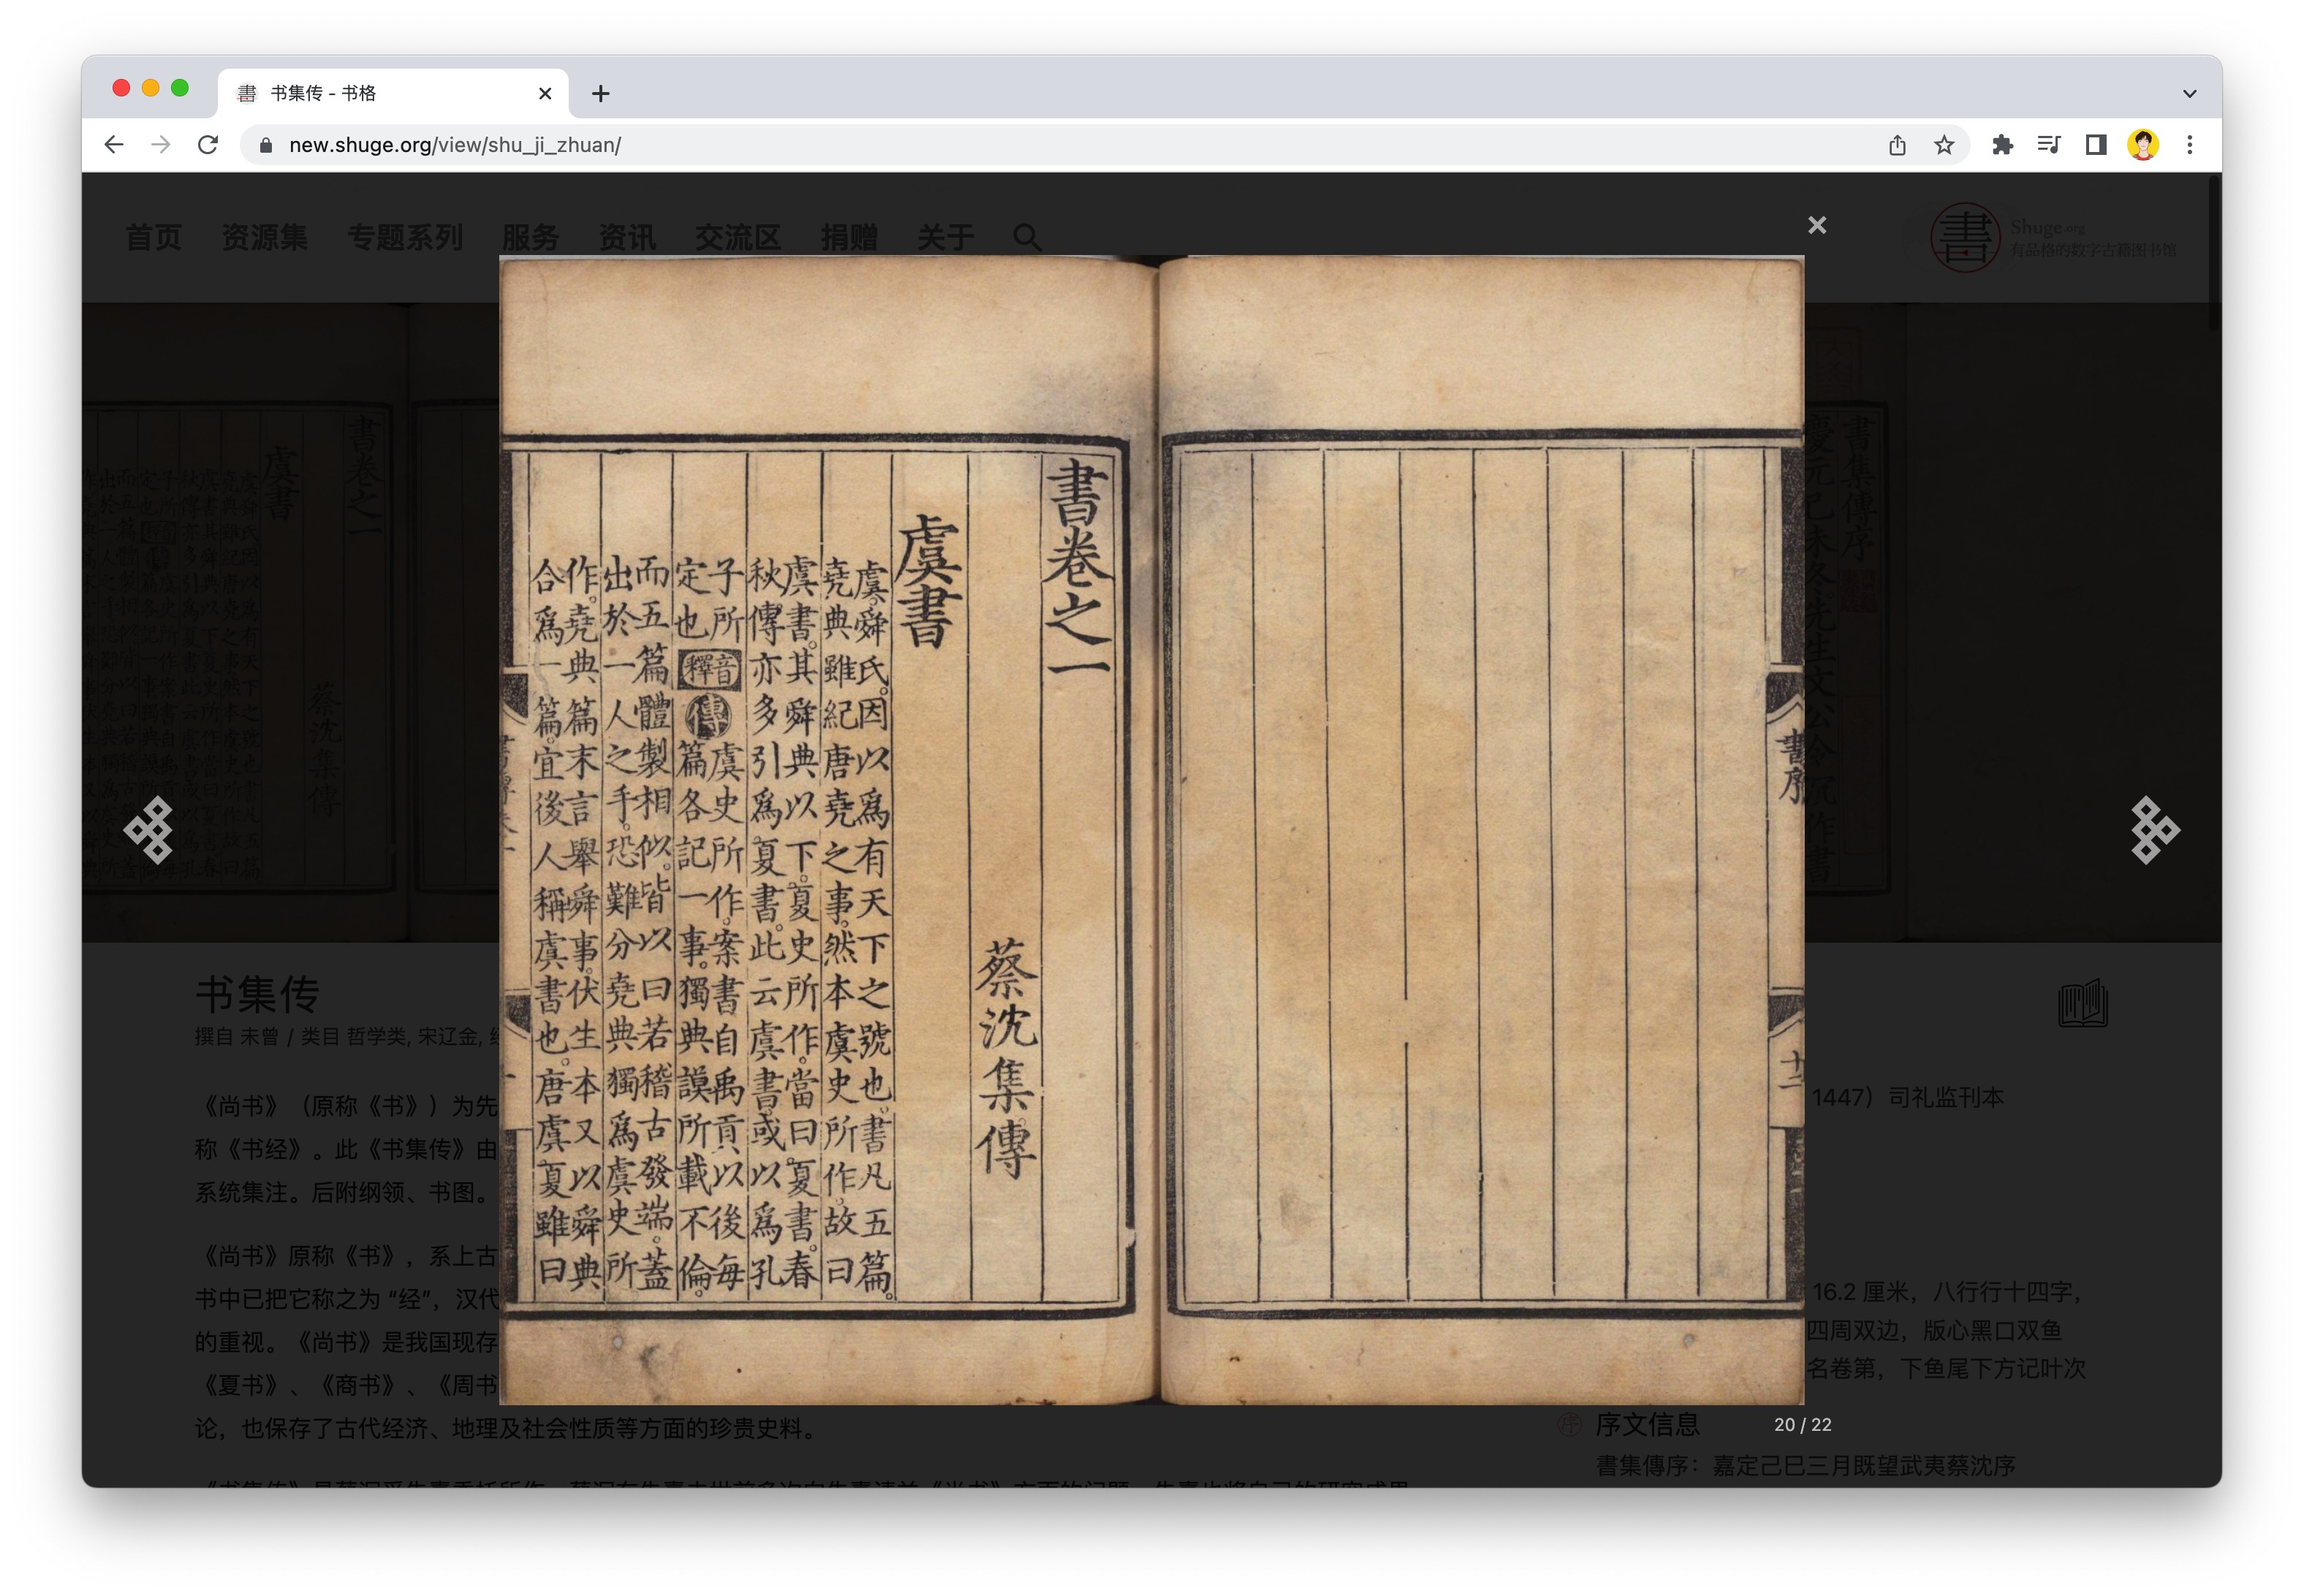Reload the current page

(208, 145)
